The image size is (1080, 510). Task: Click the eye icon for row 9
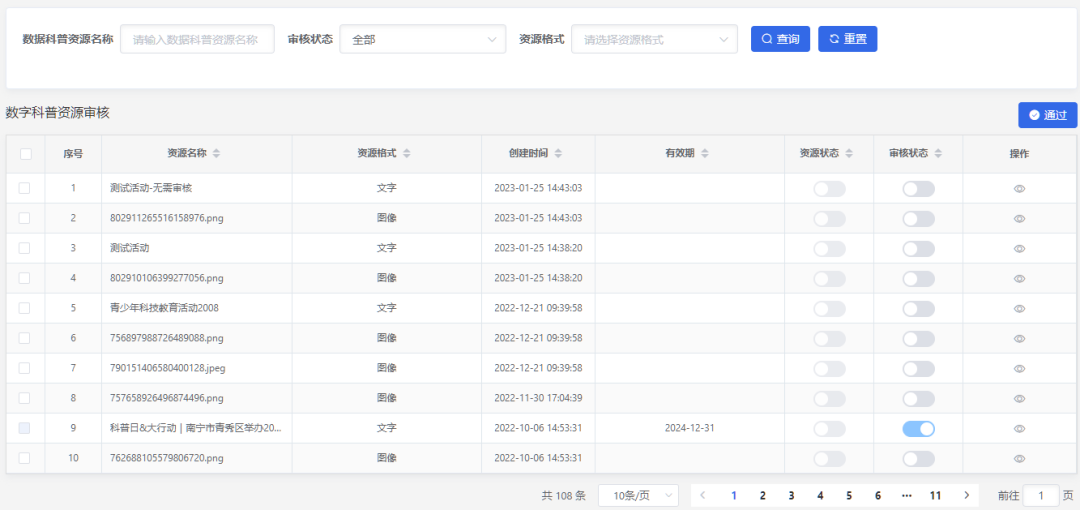[1019, 429]
